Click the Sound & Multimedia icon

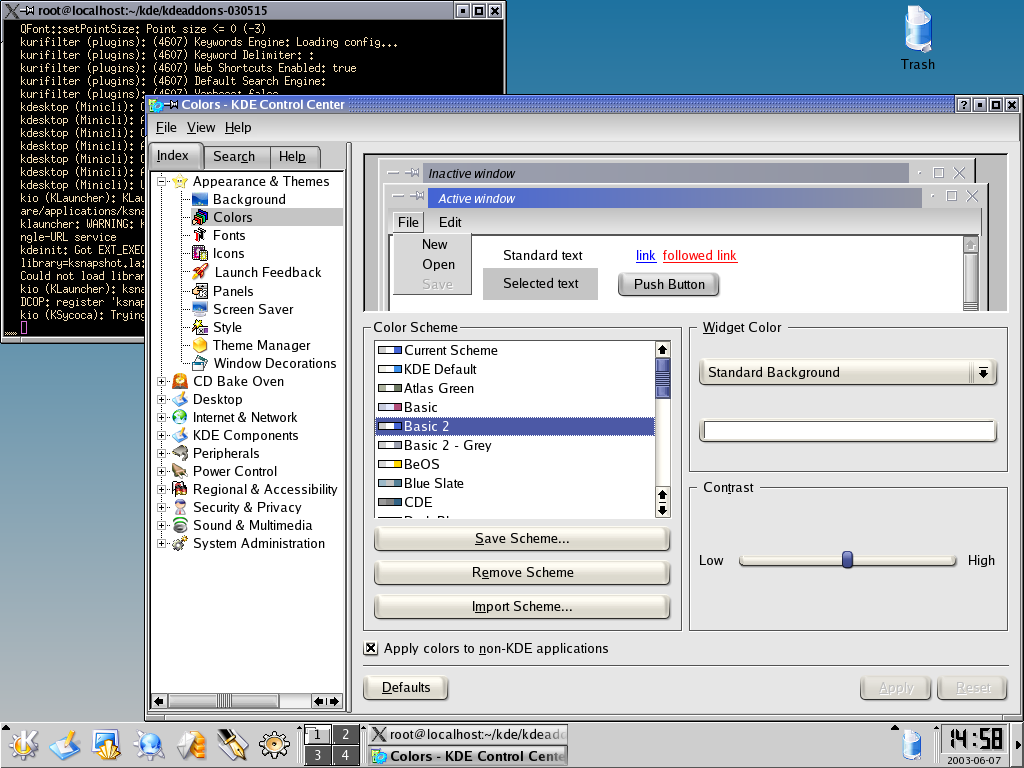(180, 525)
